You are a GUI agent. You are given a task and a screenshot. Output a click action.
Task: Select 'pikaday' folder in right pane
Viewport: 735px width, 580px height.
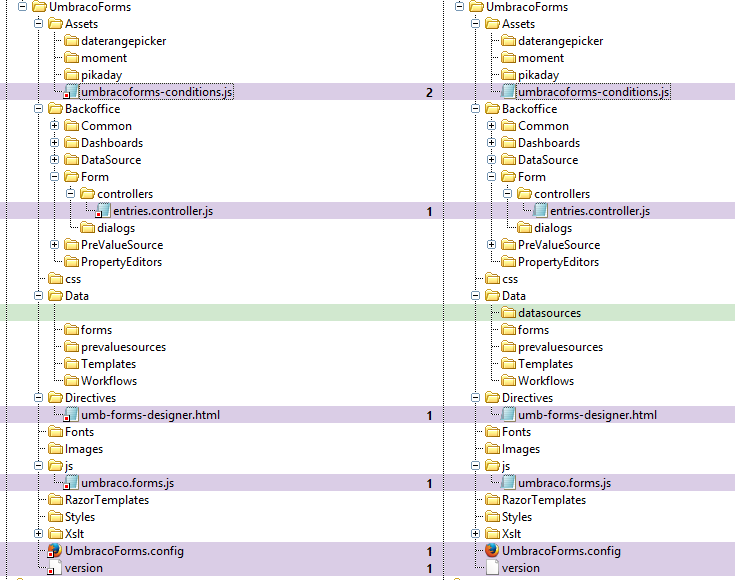tap(538, 75)
